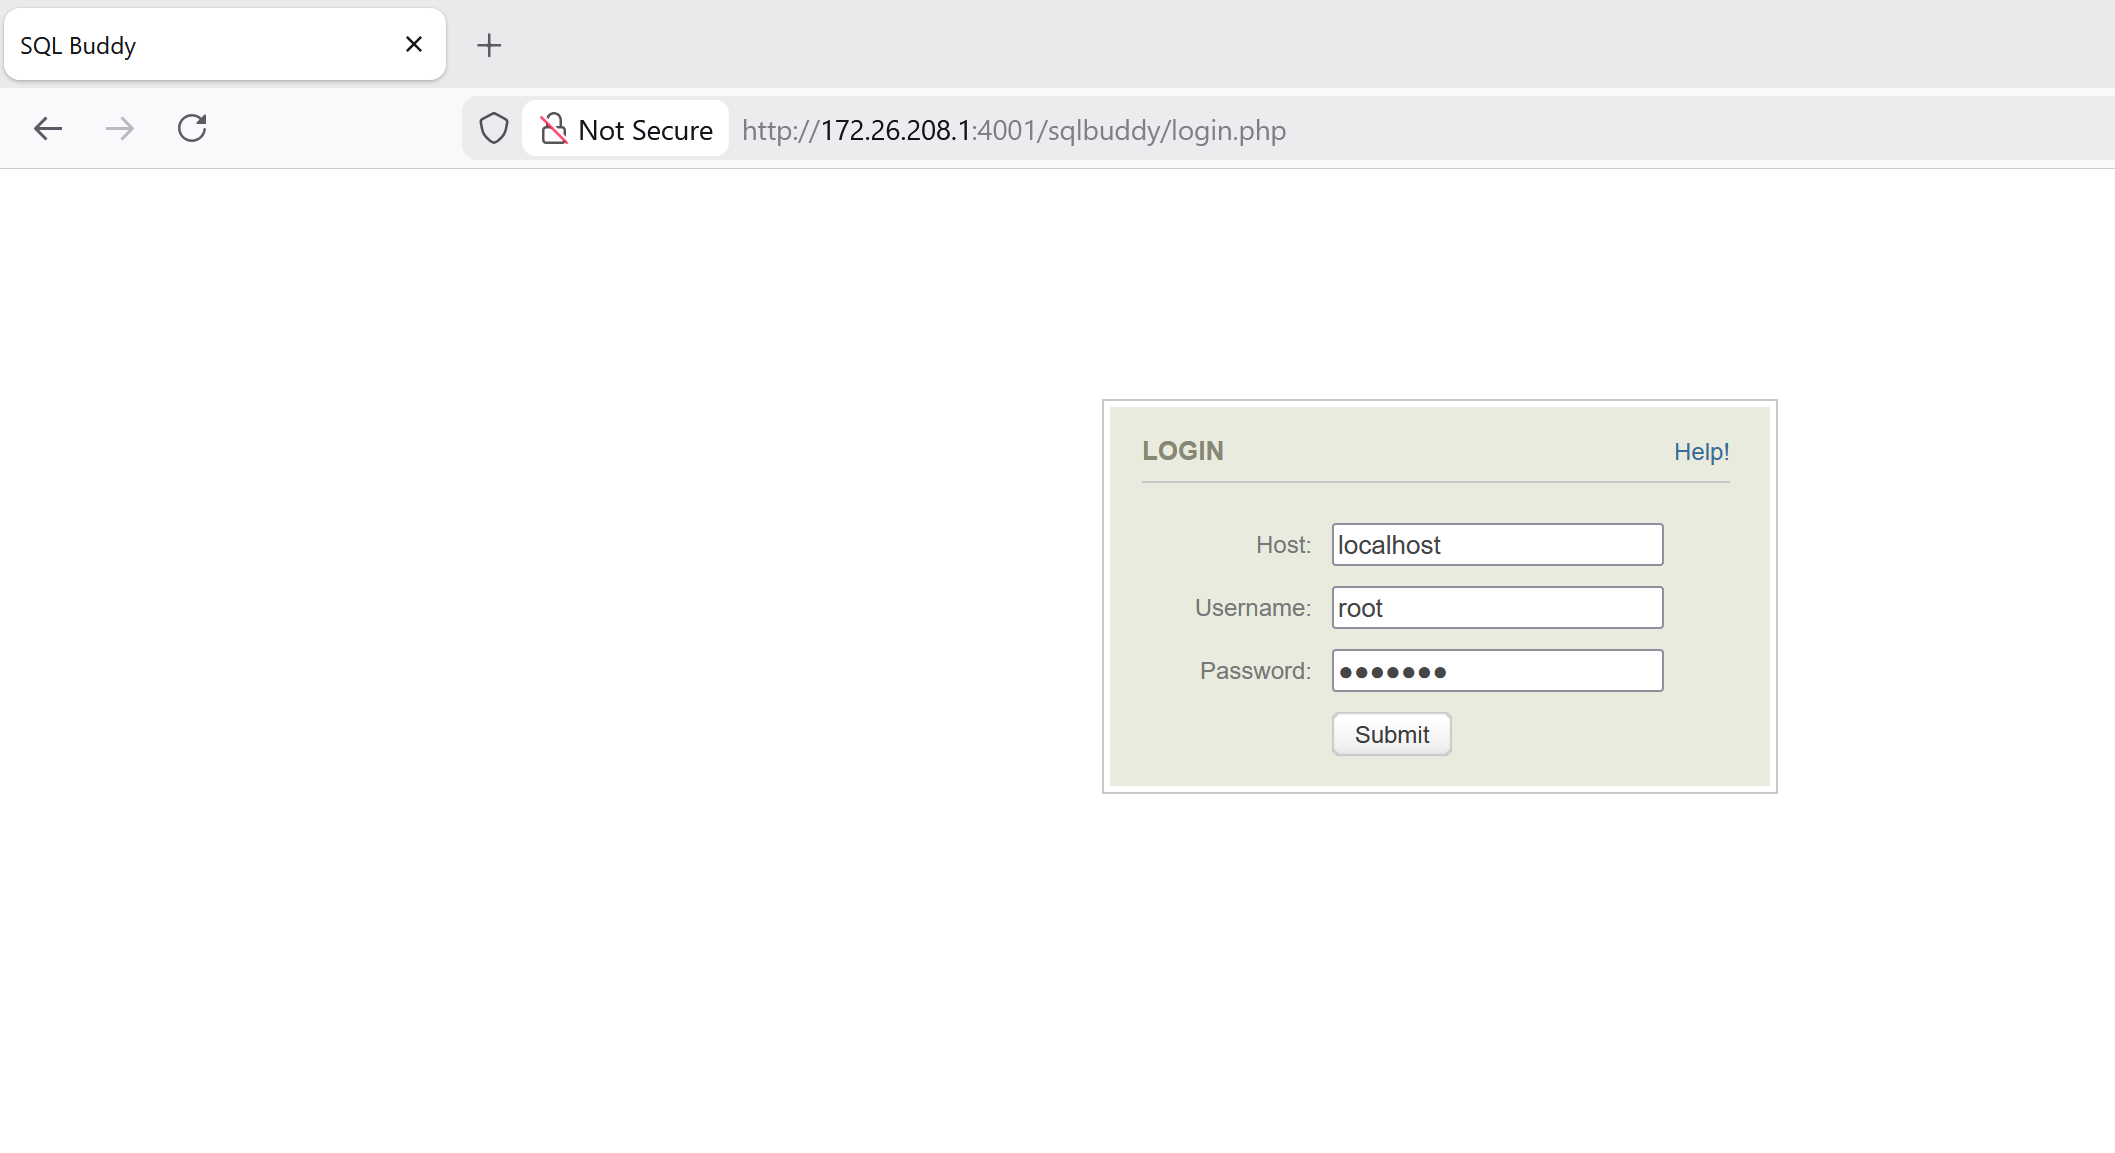Screen dimensions: 2115x1153
Task: Click the Not Secure warning label
Action: [x=645, y=129]
